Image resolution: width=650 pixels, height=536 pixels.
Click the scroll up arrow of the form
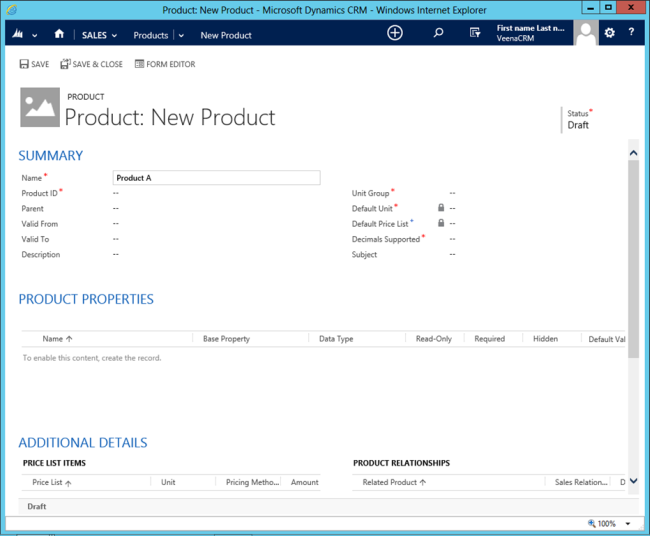[x=633, y=153]
